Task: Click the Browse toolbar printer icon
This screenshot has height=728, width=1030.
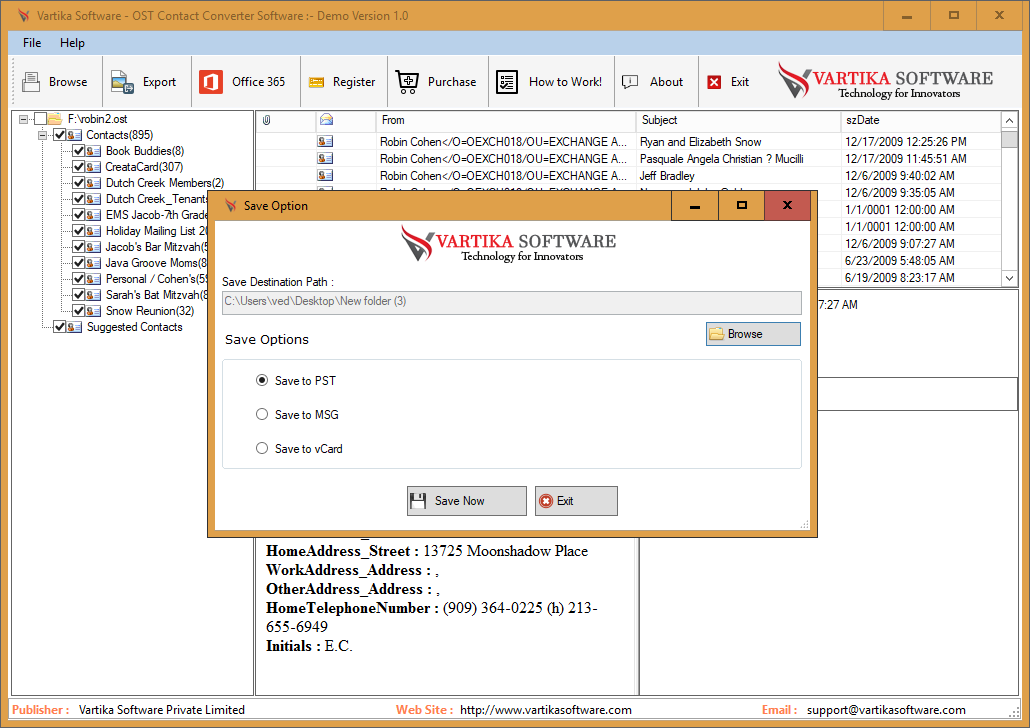Action: [x=31, y=81]
